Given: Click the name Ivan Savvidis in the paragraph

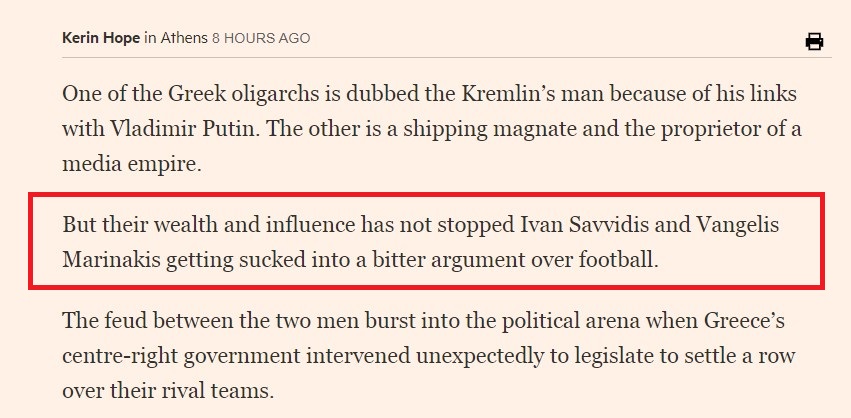Looking at the screenshot, I should (x=581, y=224).
